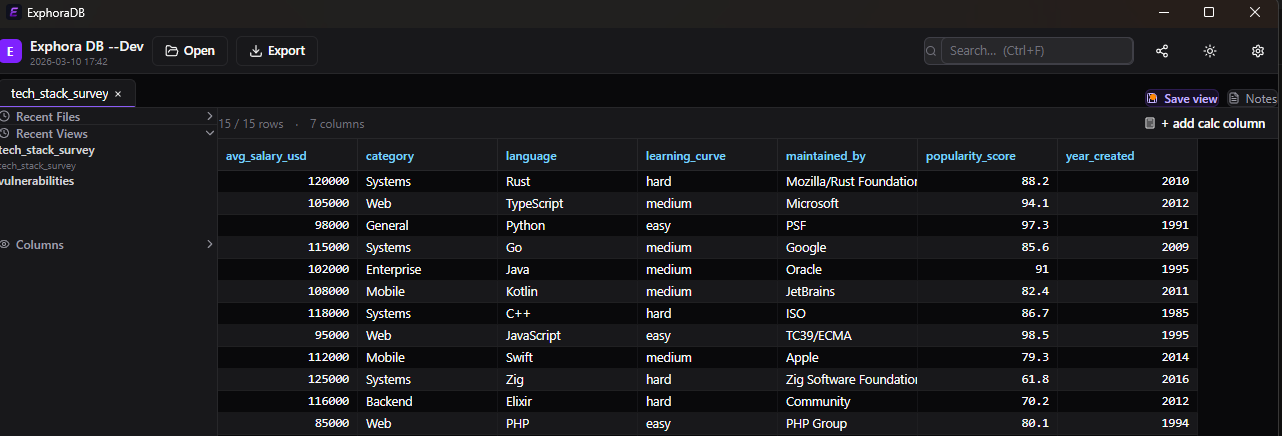The width and height of the screenshot is (1282, 436).
Task: Toggle the light/dark theme sun icon
Action: pos(1210,51)
